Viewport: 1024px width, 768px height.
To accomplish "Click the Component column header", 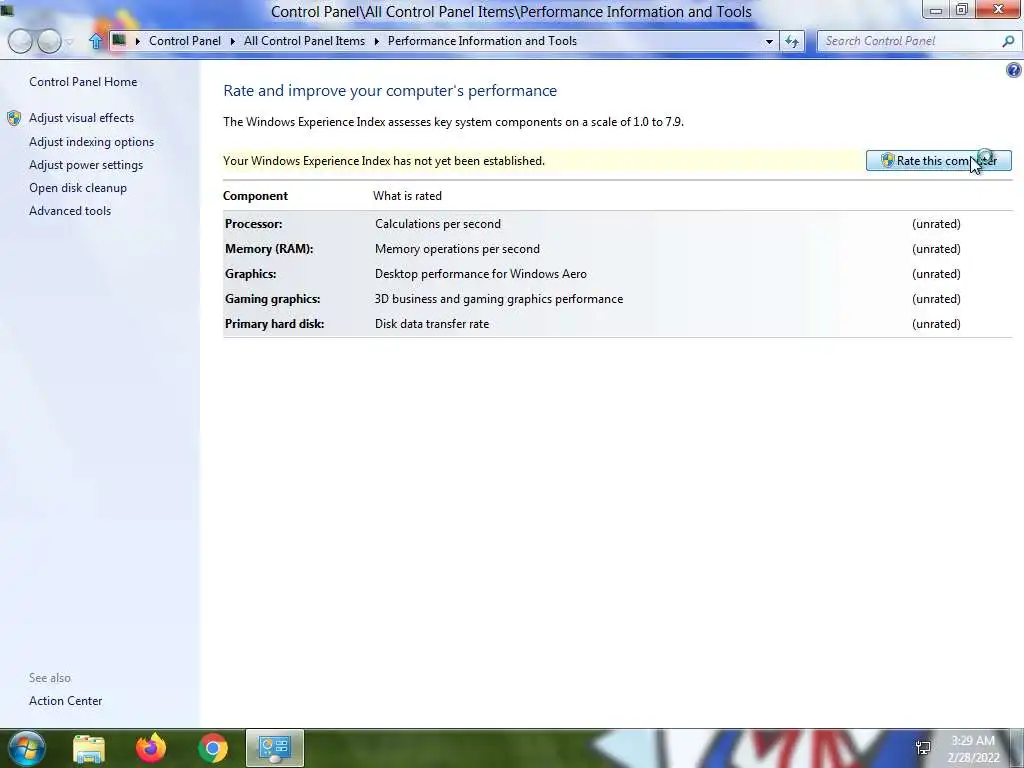I will (x=255, y=196).
